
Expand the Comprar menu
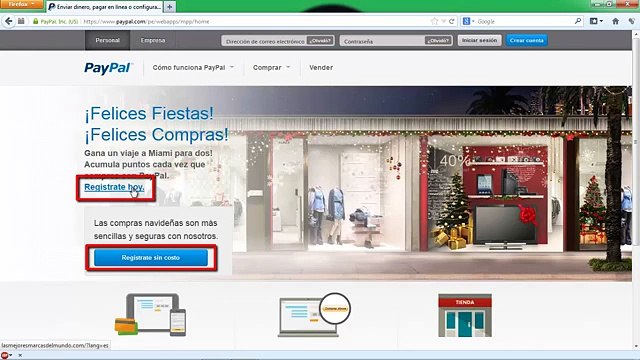[271, 67]
